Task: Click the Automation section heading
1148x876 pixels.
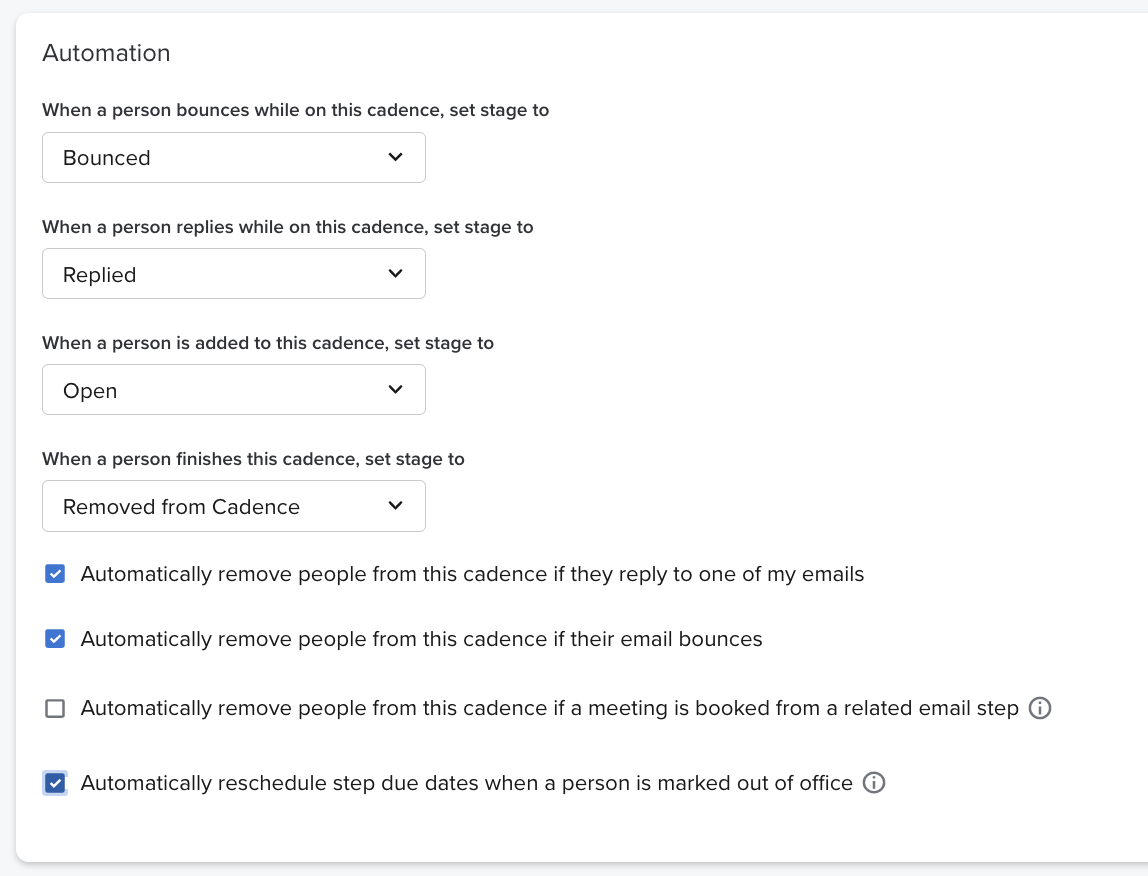Action: click(106, 53)
